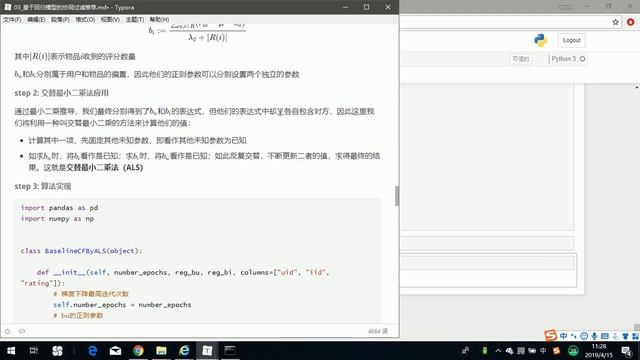Open the Sogou toolbox grid icon

(635, 336)
